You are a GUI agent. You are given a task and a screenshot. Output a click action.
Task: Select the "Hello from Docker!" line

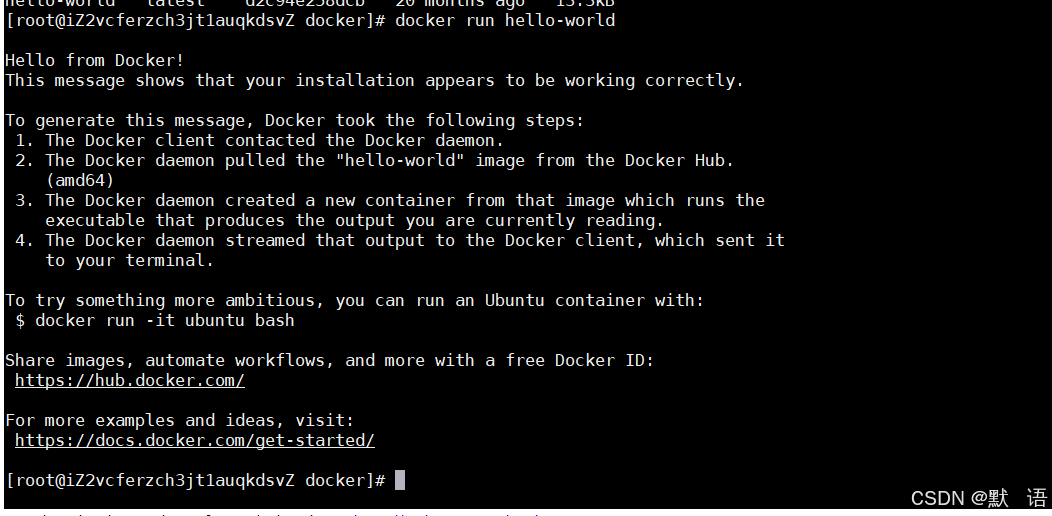(x=95, y=60)
